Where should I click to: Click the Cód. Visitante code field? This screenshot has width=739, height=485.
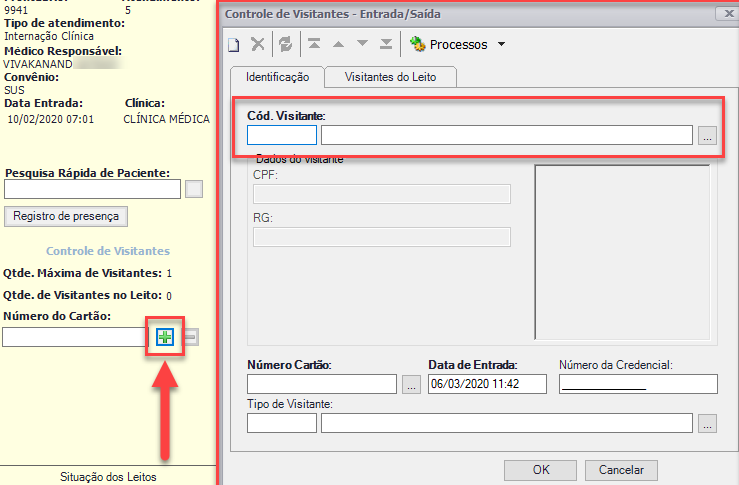pyautogui.click(x=282, y=135)
